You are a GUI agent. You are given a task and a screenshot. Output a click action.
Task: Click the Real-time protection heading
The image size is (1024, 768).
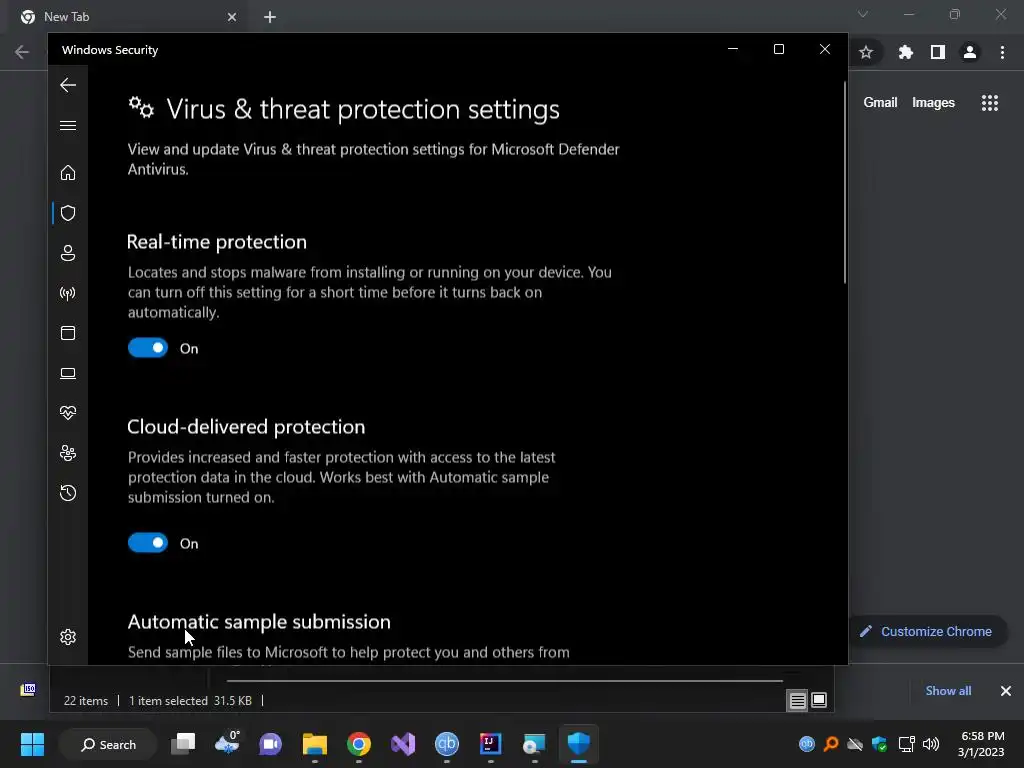(x=217, y=242)
